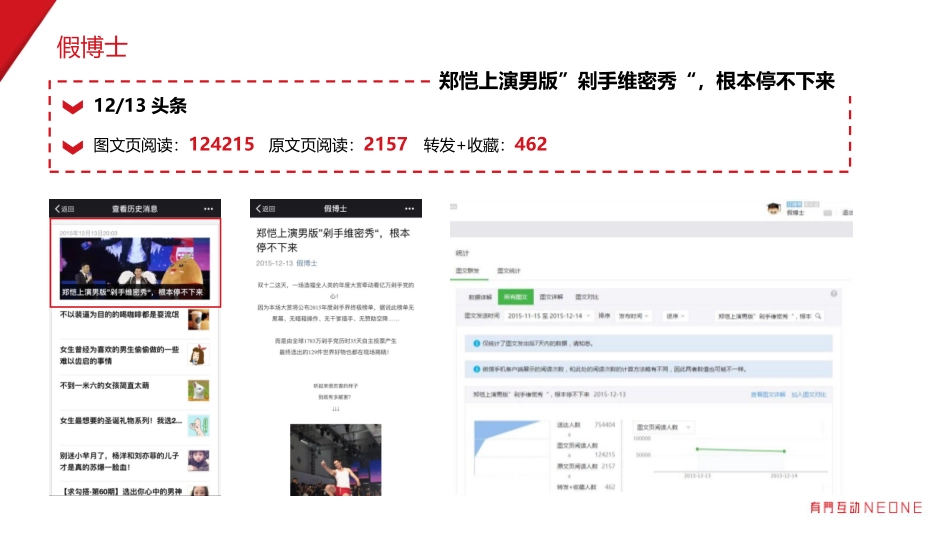Click the info icon beside the 7-day data notice
The height and width of the screenshot is (535, 950).
point(476,344)
